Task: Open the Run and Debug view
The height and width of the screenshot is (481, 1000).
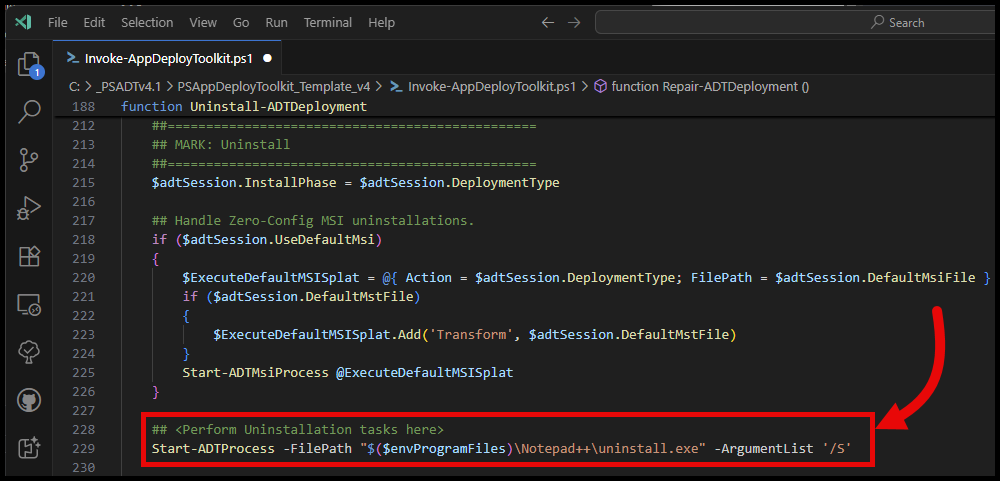Action: 28,208
